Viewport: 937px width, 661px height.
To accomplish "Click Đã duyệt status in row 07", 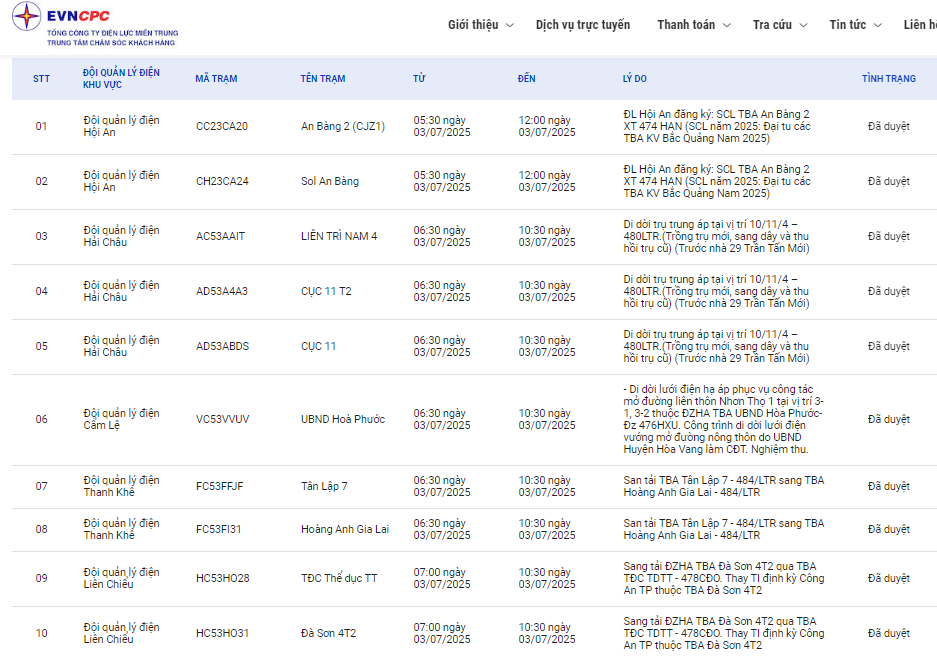I will (888, 487).
